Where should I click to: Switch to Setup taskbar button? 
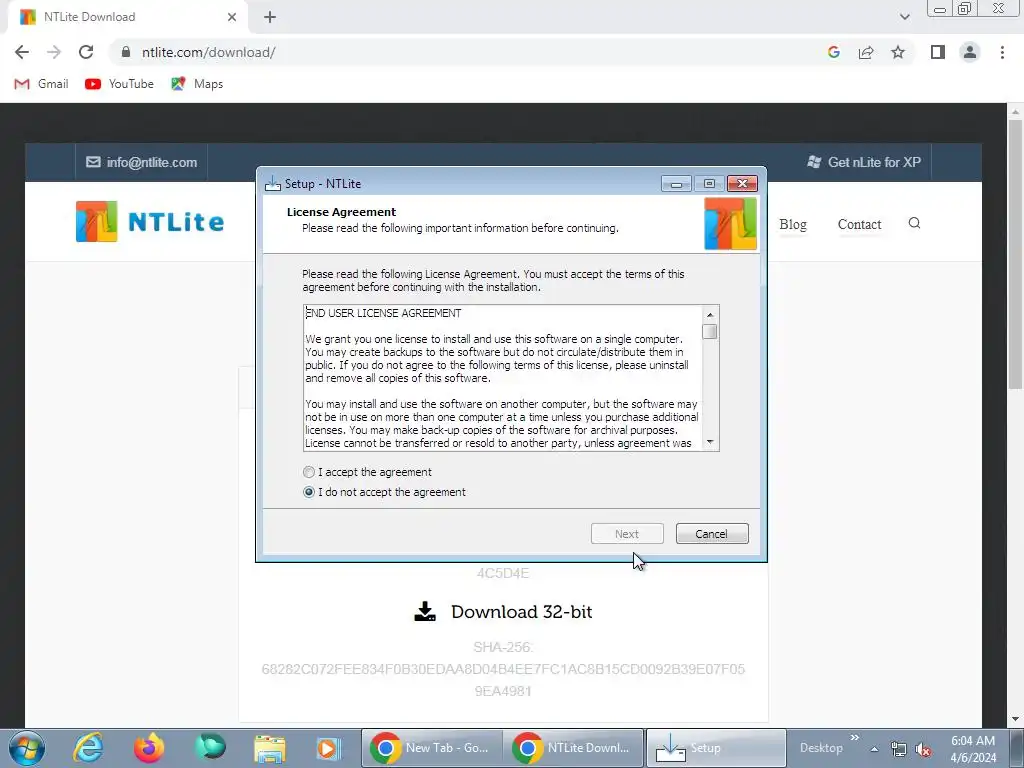716,748
